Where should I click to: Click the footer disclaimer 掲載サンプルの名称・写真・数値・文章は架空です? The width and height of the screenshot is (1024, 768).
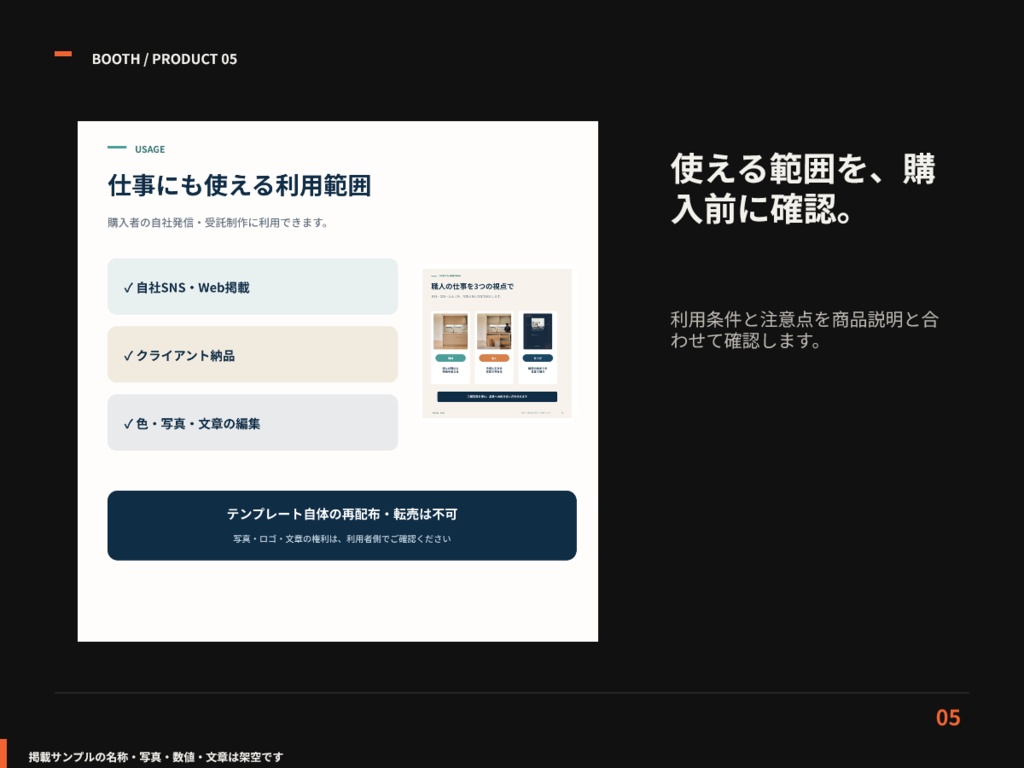[x=156, y=757]
